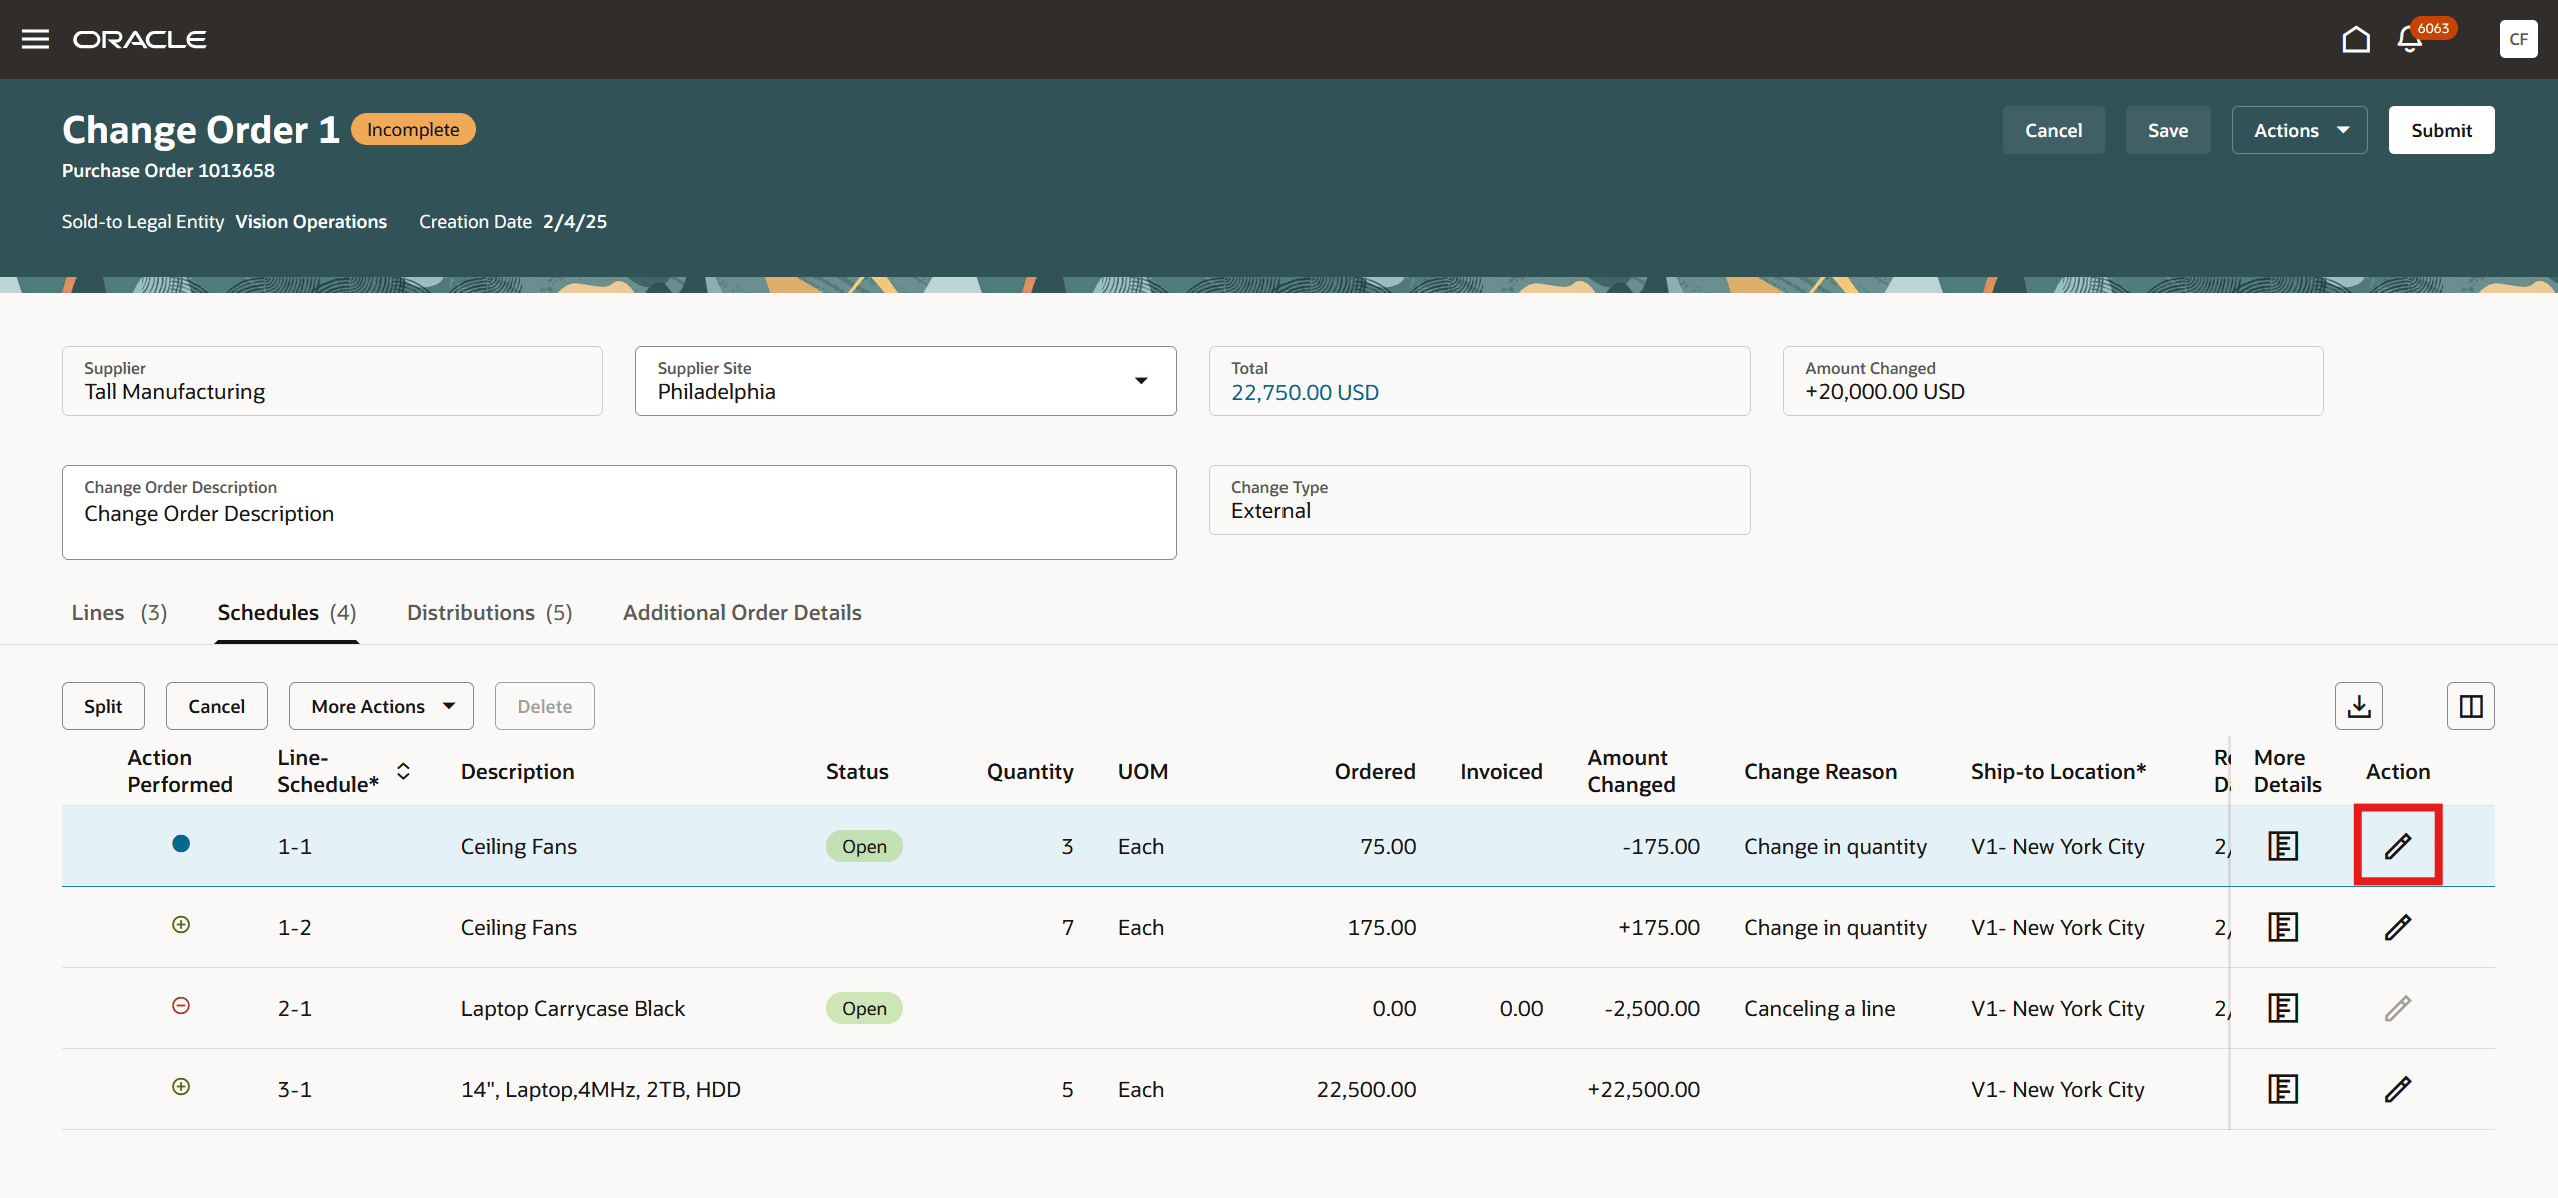Click the Split button
2558x1198 pixels.
(x=103, y=706)
